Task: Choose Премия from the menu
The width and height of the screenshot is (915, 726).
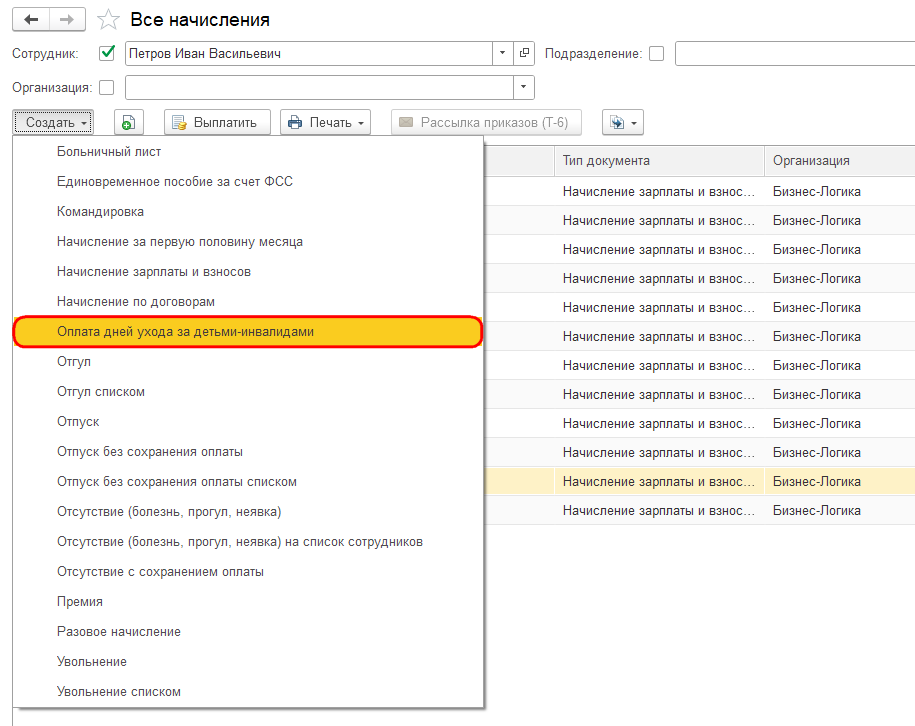Action: click(248, 602)
